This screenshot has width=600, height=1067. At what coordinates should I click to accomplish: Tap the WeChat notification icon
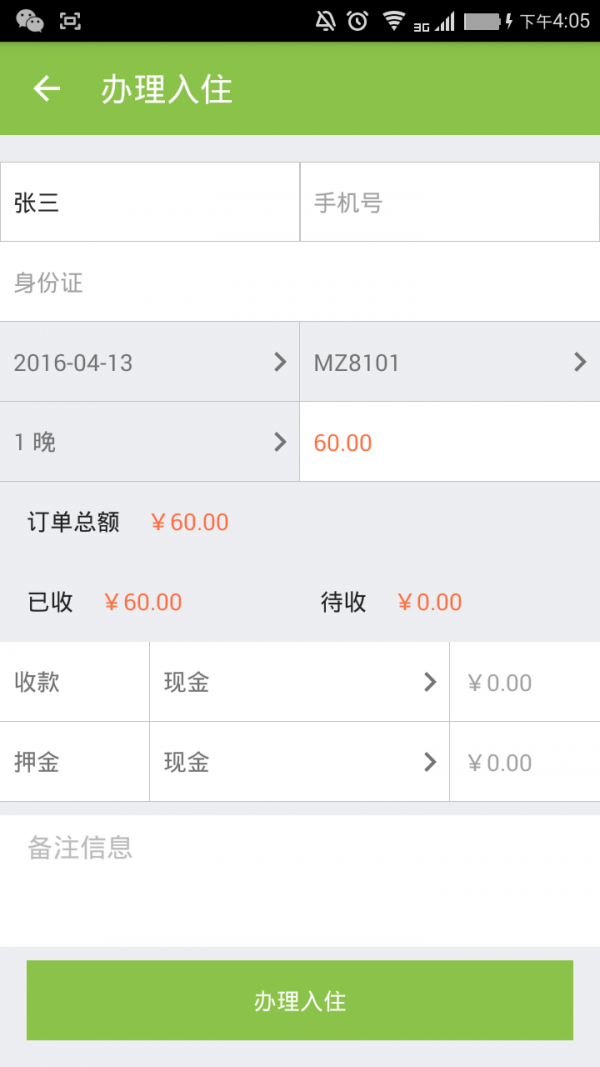(30, 21)
